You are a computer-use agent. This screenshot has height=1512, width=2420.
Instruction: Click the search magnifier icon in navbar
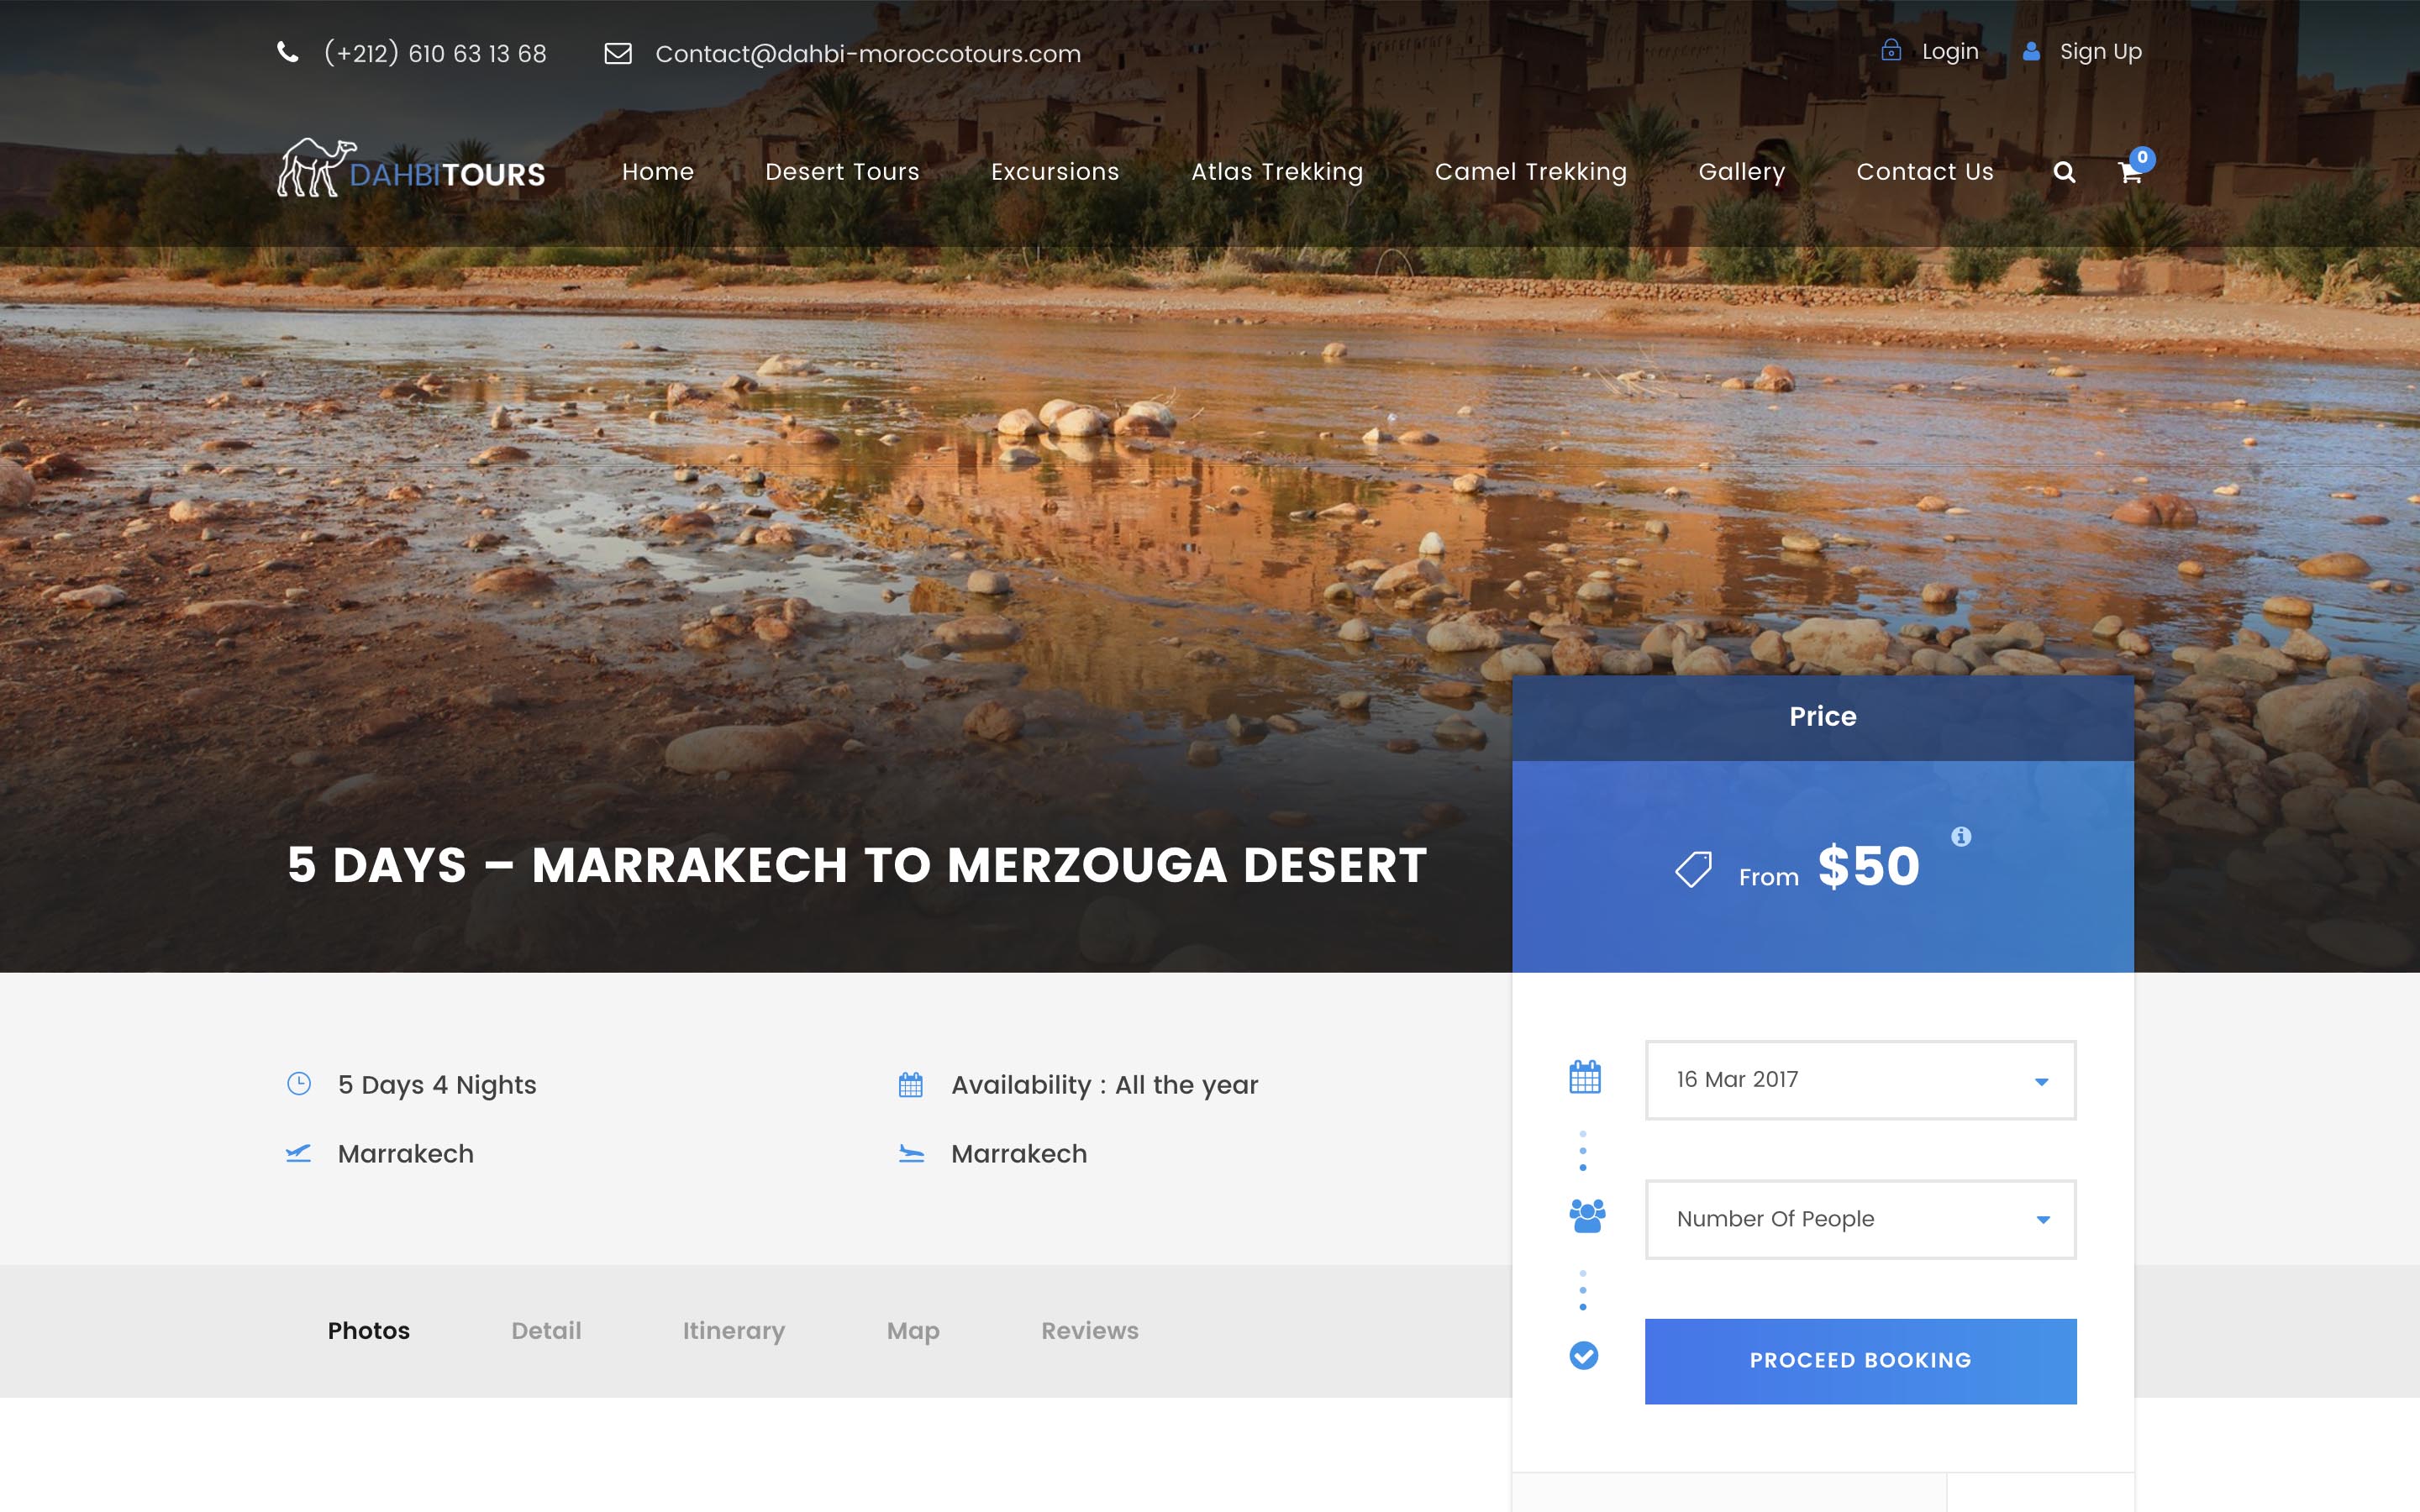coord(2064,172)
